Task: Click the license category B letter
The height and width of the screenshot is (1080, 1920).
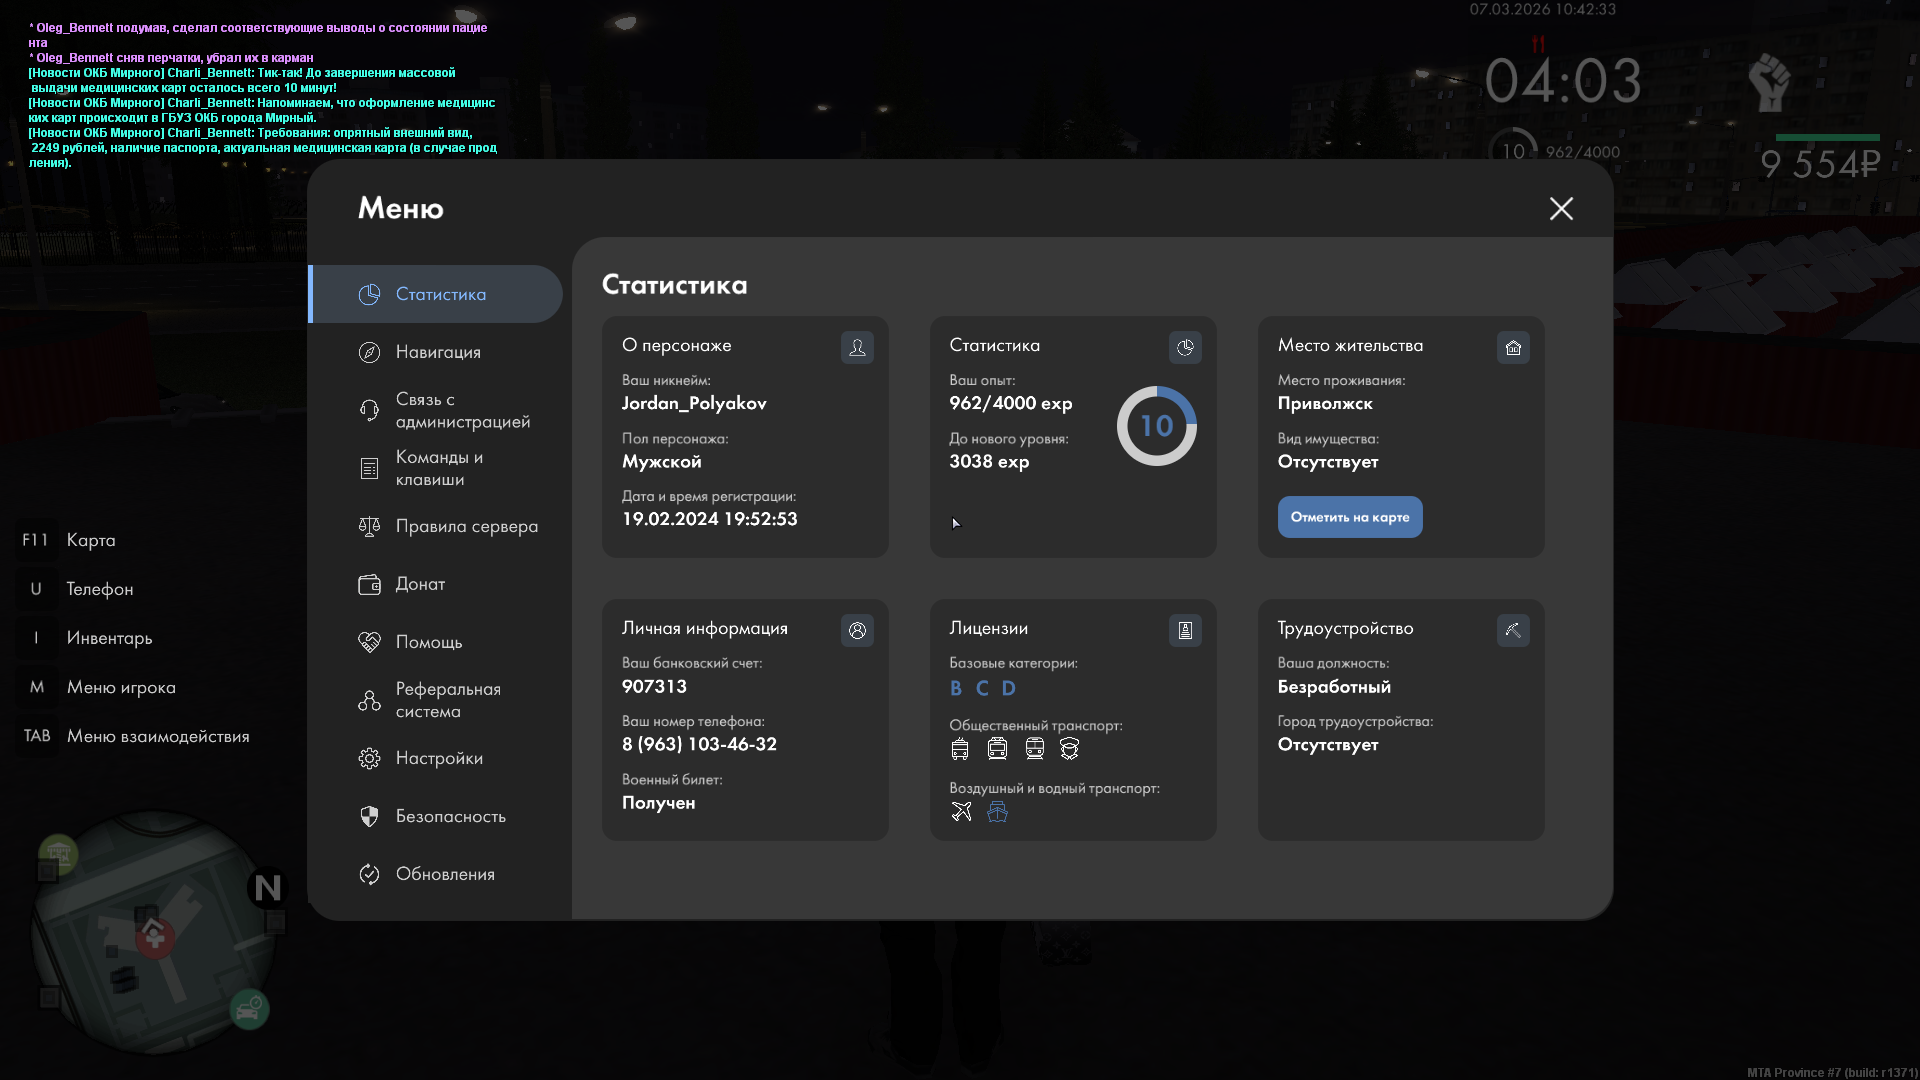Action: 956,688
